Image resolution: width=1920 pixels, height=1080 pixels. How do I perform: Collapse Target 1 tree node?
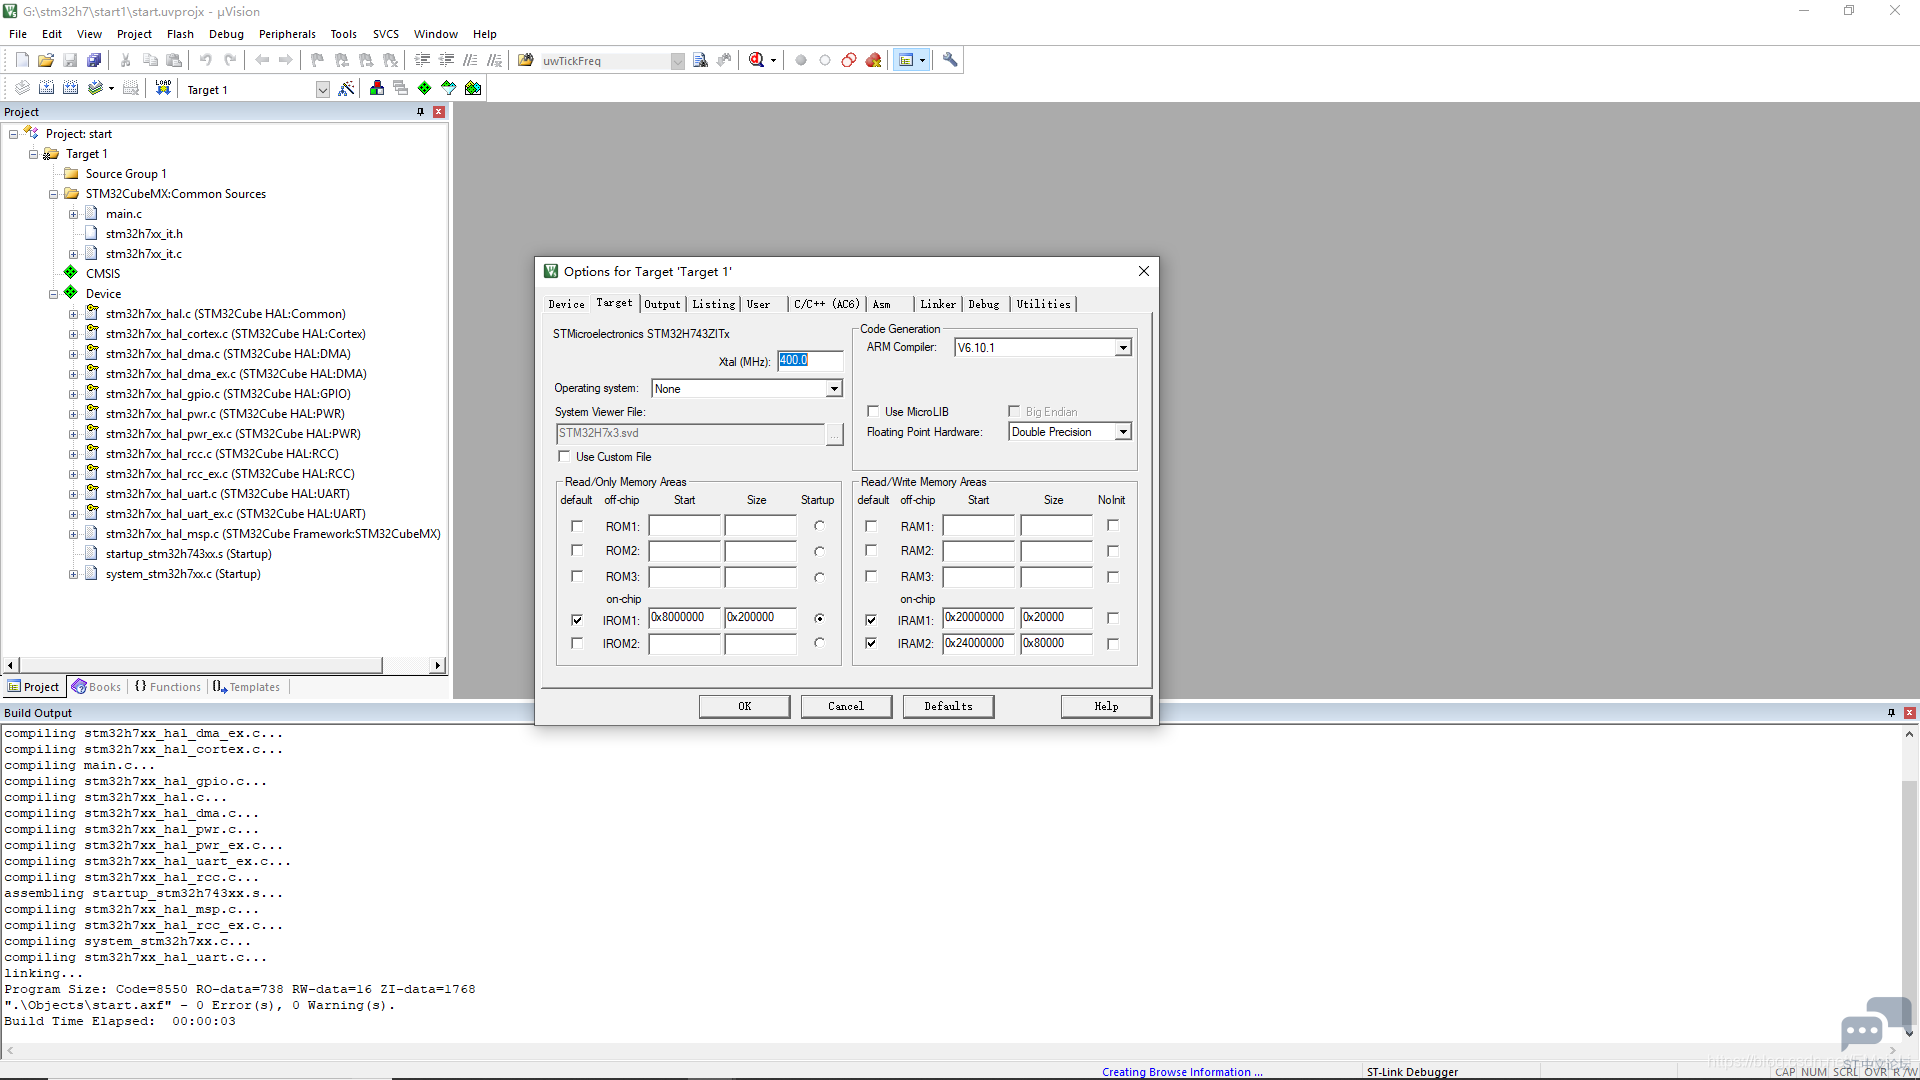[x=33, y=154]
